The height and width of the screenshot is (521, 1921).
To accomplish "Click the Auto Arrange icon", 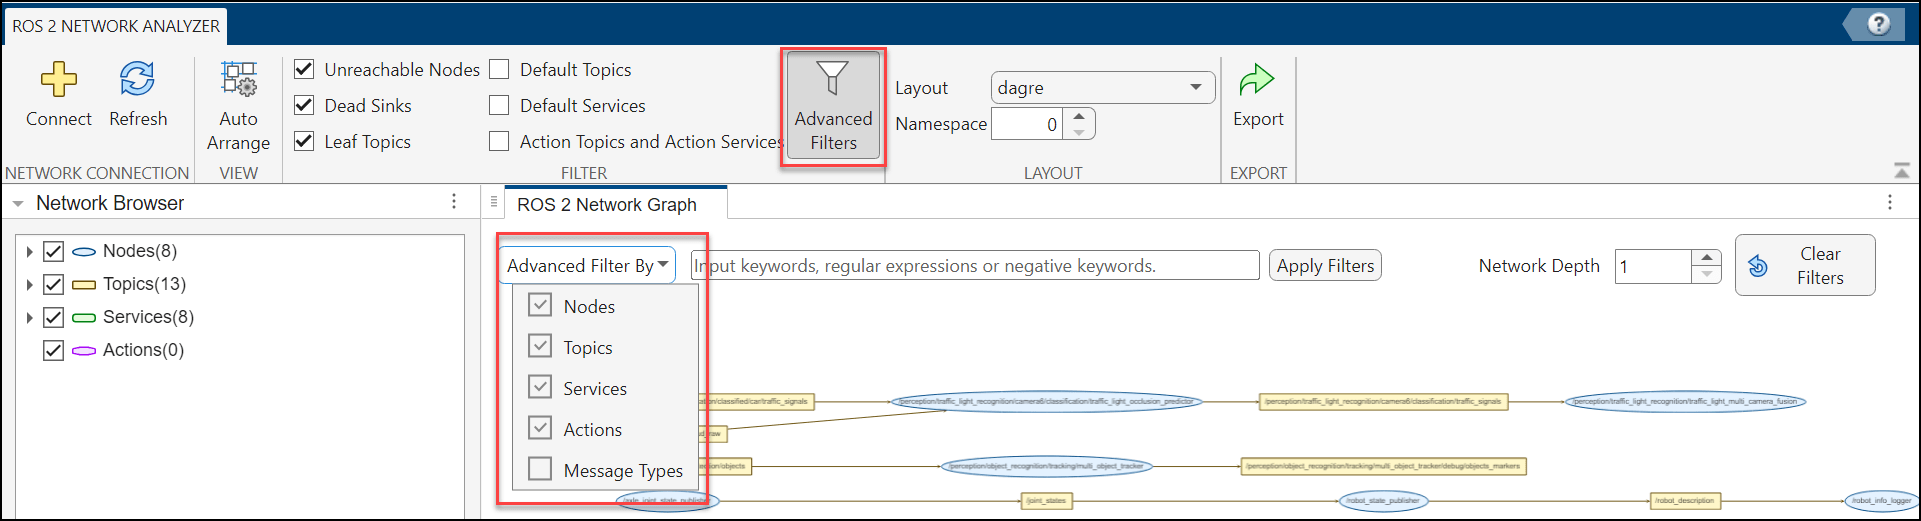I will point(238,79).
